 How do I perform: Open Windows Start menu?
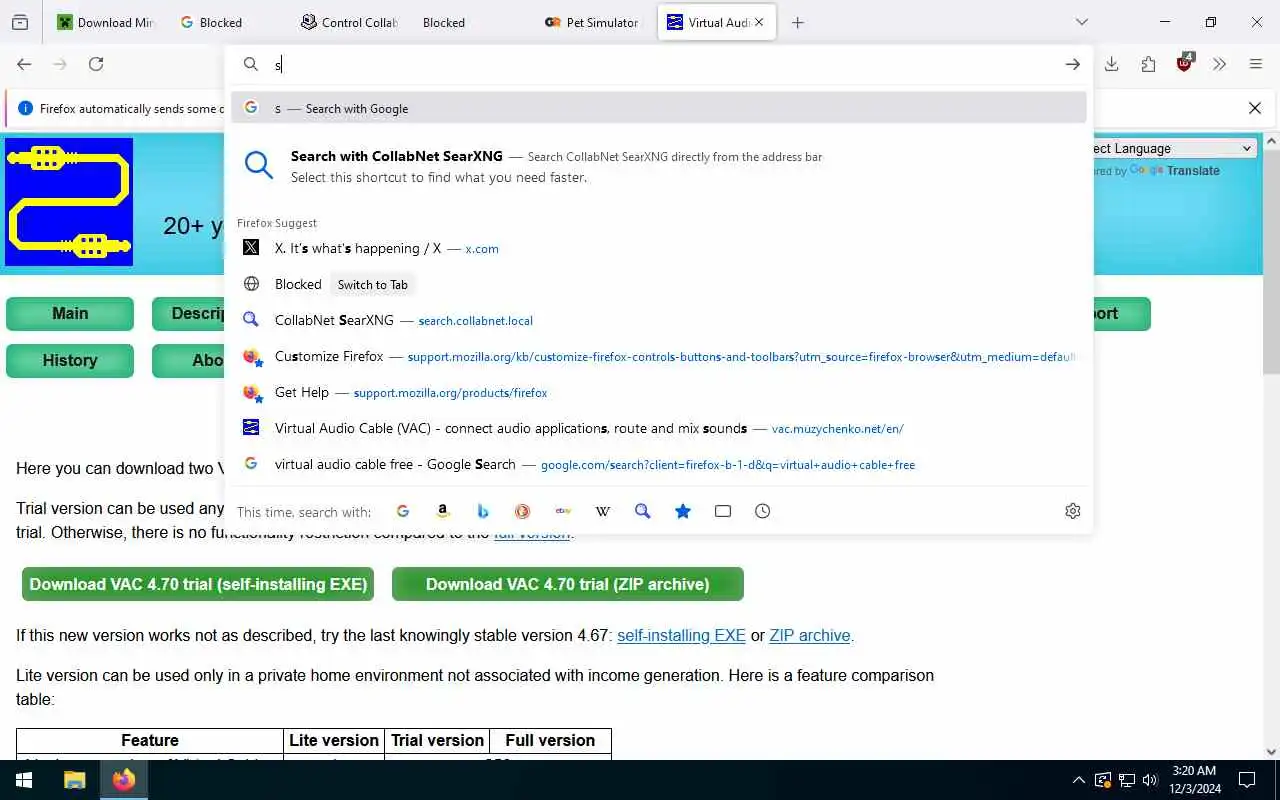(x=24, y=780)
